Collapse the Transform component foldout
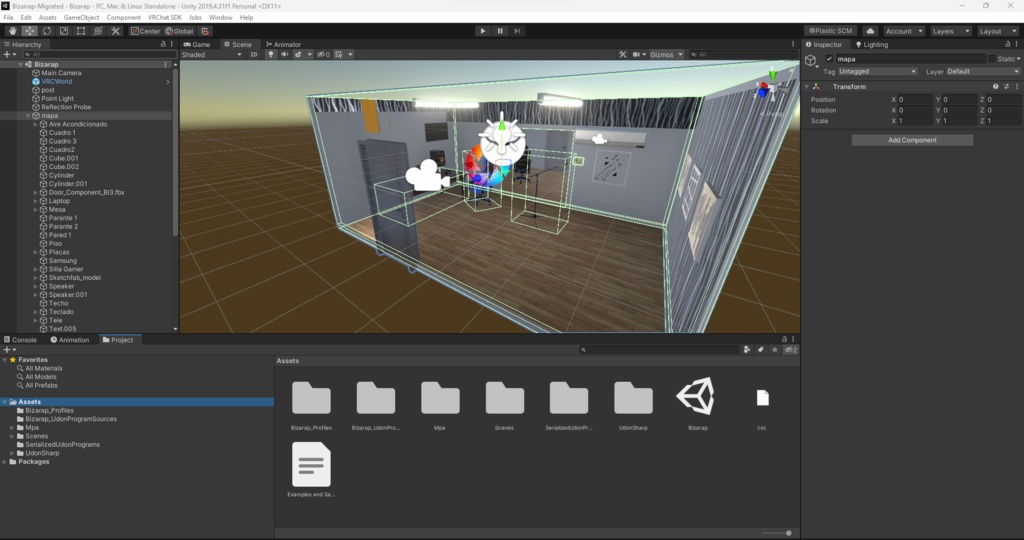Screen dimensions: 1024x540 pyautogui.click(x=807, y=86)
